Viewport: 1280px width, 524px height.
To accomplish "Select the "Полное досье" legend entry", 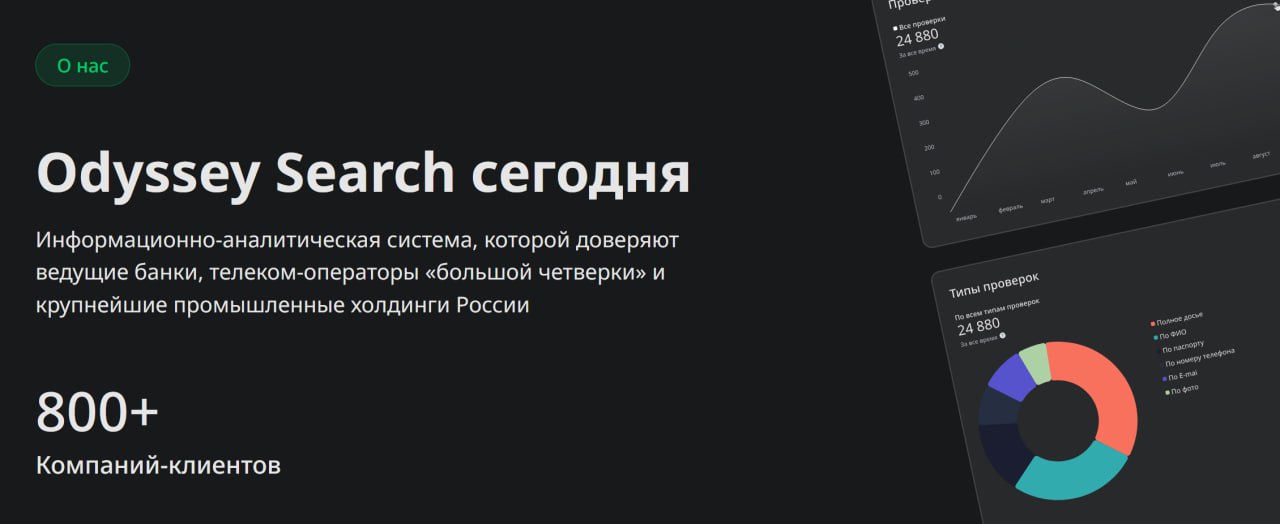I will coord(1177,318).
